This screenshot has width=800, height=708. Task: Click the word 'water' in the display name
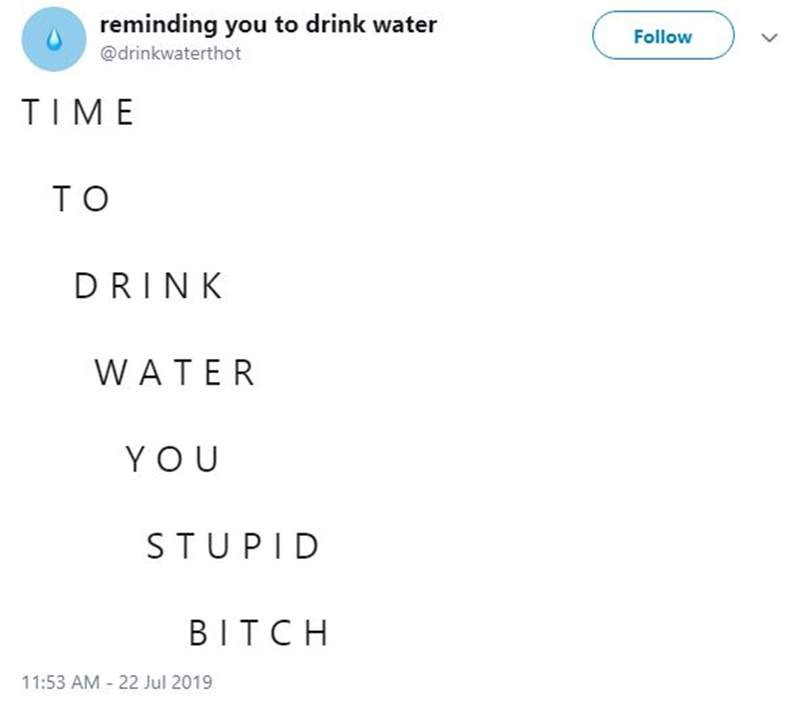click(409, 24)
